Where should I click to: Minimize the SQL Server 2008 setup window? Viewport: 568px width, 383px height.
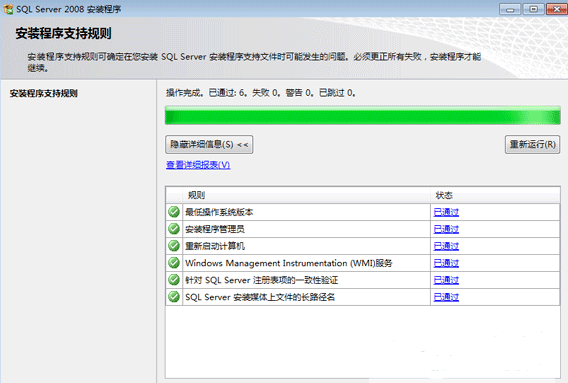tap(510, 9)
